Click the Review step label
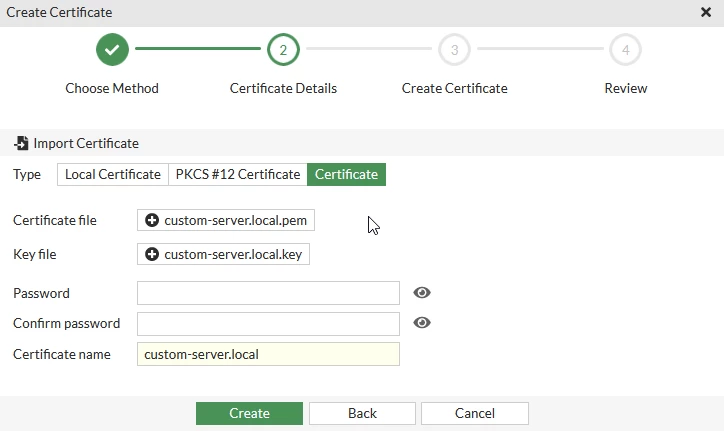This screenshot has width=724, height=431. click(626, 88)
